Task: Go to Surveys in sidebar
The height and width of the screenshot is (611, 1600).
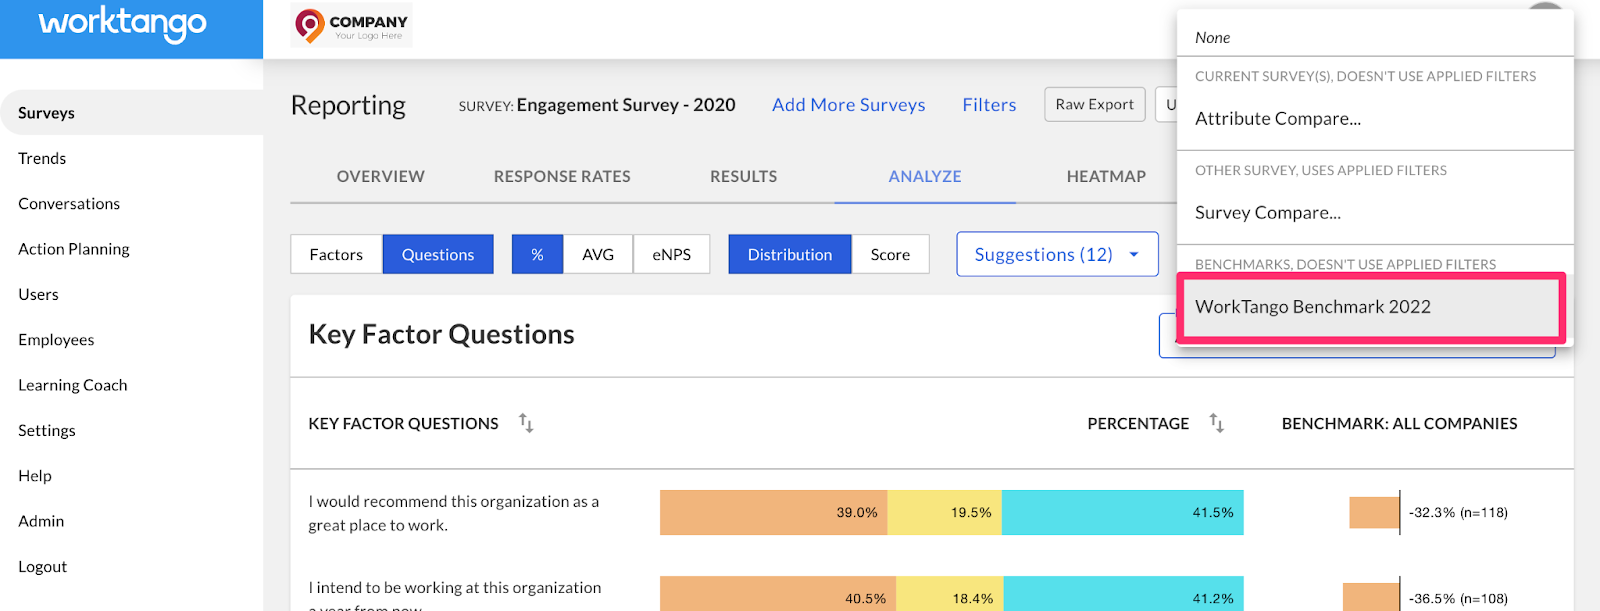Action: pyautogui.click(x=131, y=113)
